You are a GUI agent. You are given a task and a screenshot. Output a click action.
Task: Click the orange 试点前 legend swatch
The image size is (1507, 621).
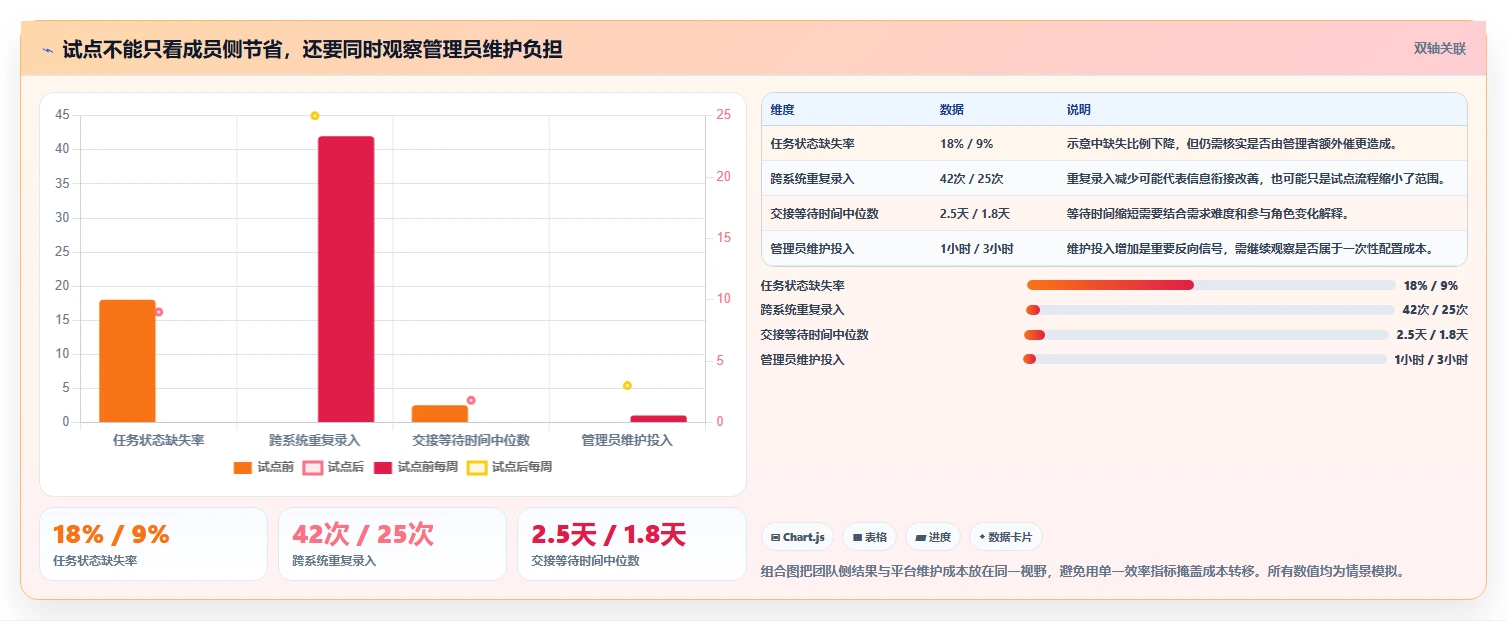tap(243, 467)
